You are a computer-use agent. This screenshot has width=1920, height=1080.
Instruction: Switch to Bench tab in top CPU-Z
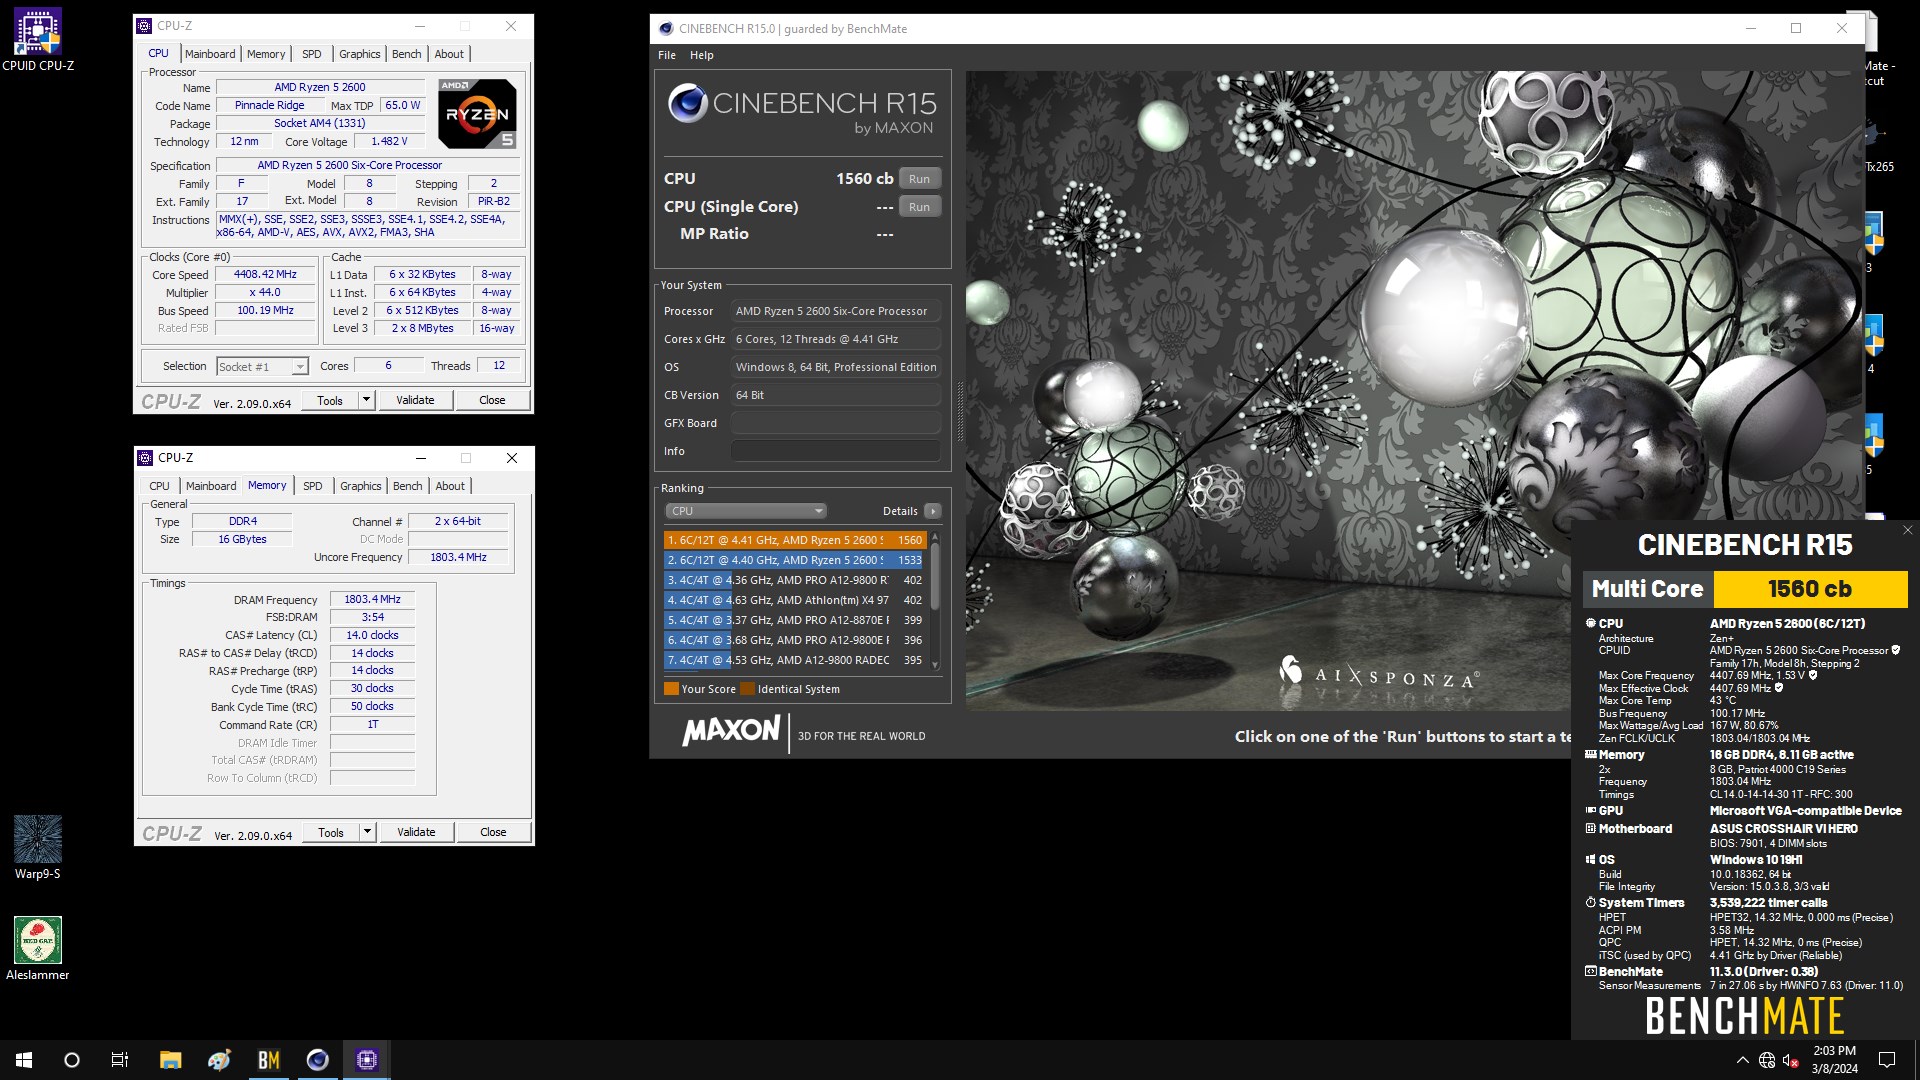click(407, 54)
